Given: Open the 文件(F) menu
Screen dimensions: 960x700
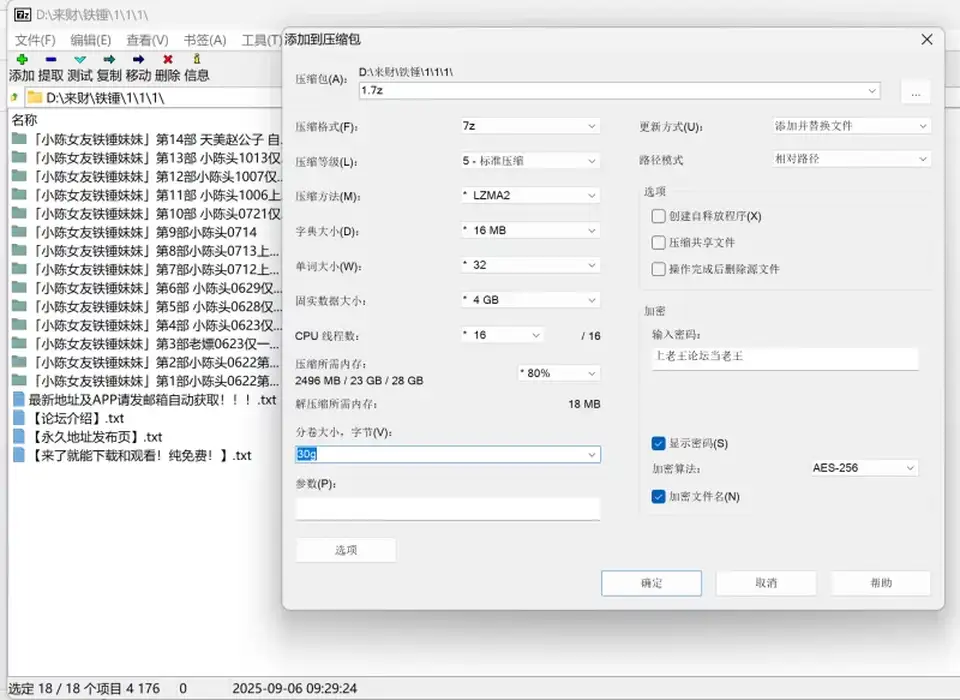Looking at the screenshot, I should [35, 40].
